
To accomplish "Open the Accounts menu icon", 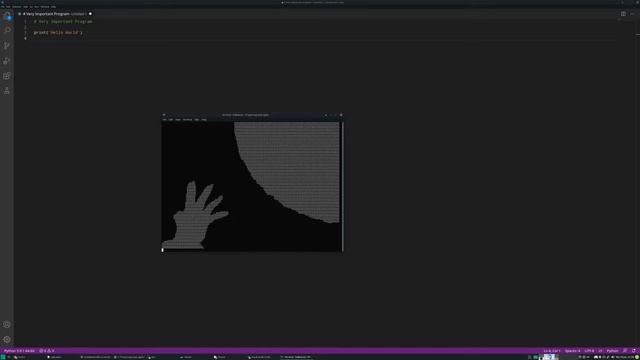I will click(7, 324).
